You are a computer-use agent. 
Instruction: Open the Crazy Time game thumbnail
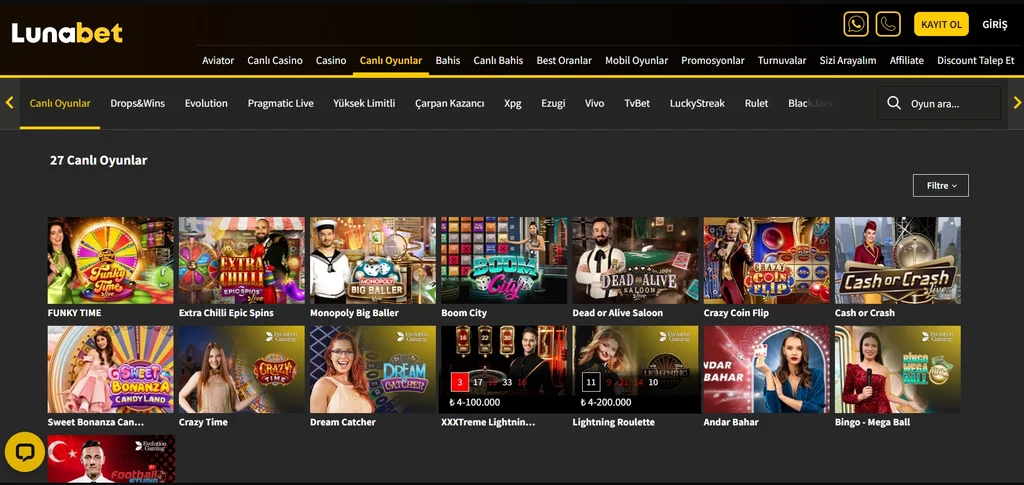[242, 369]
